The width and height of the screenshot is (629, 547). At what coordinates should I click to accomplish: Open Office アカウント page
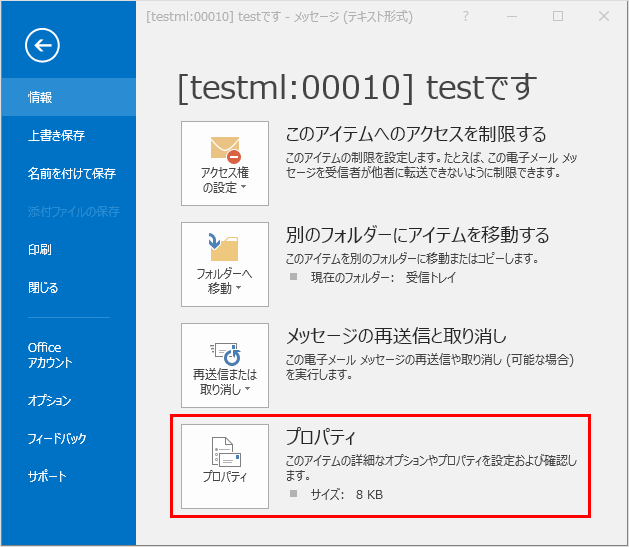point(50,355)
